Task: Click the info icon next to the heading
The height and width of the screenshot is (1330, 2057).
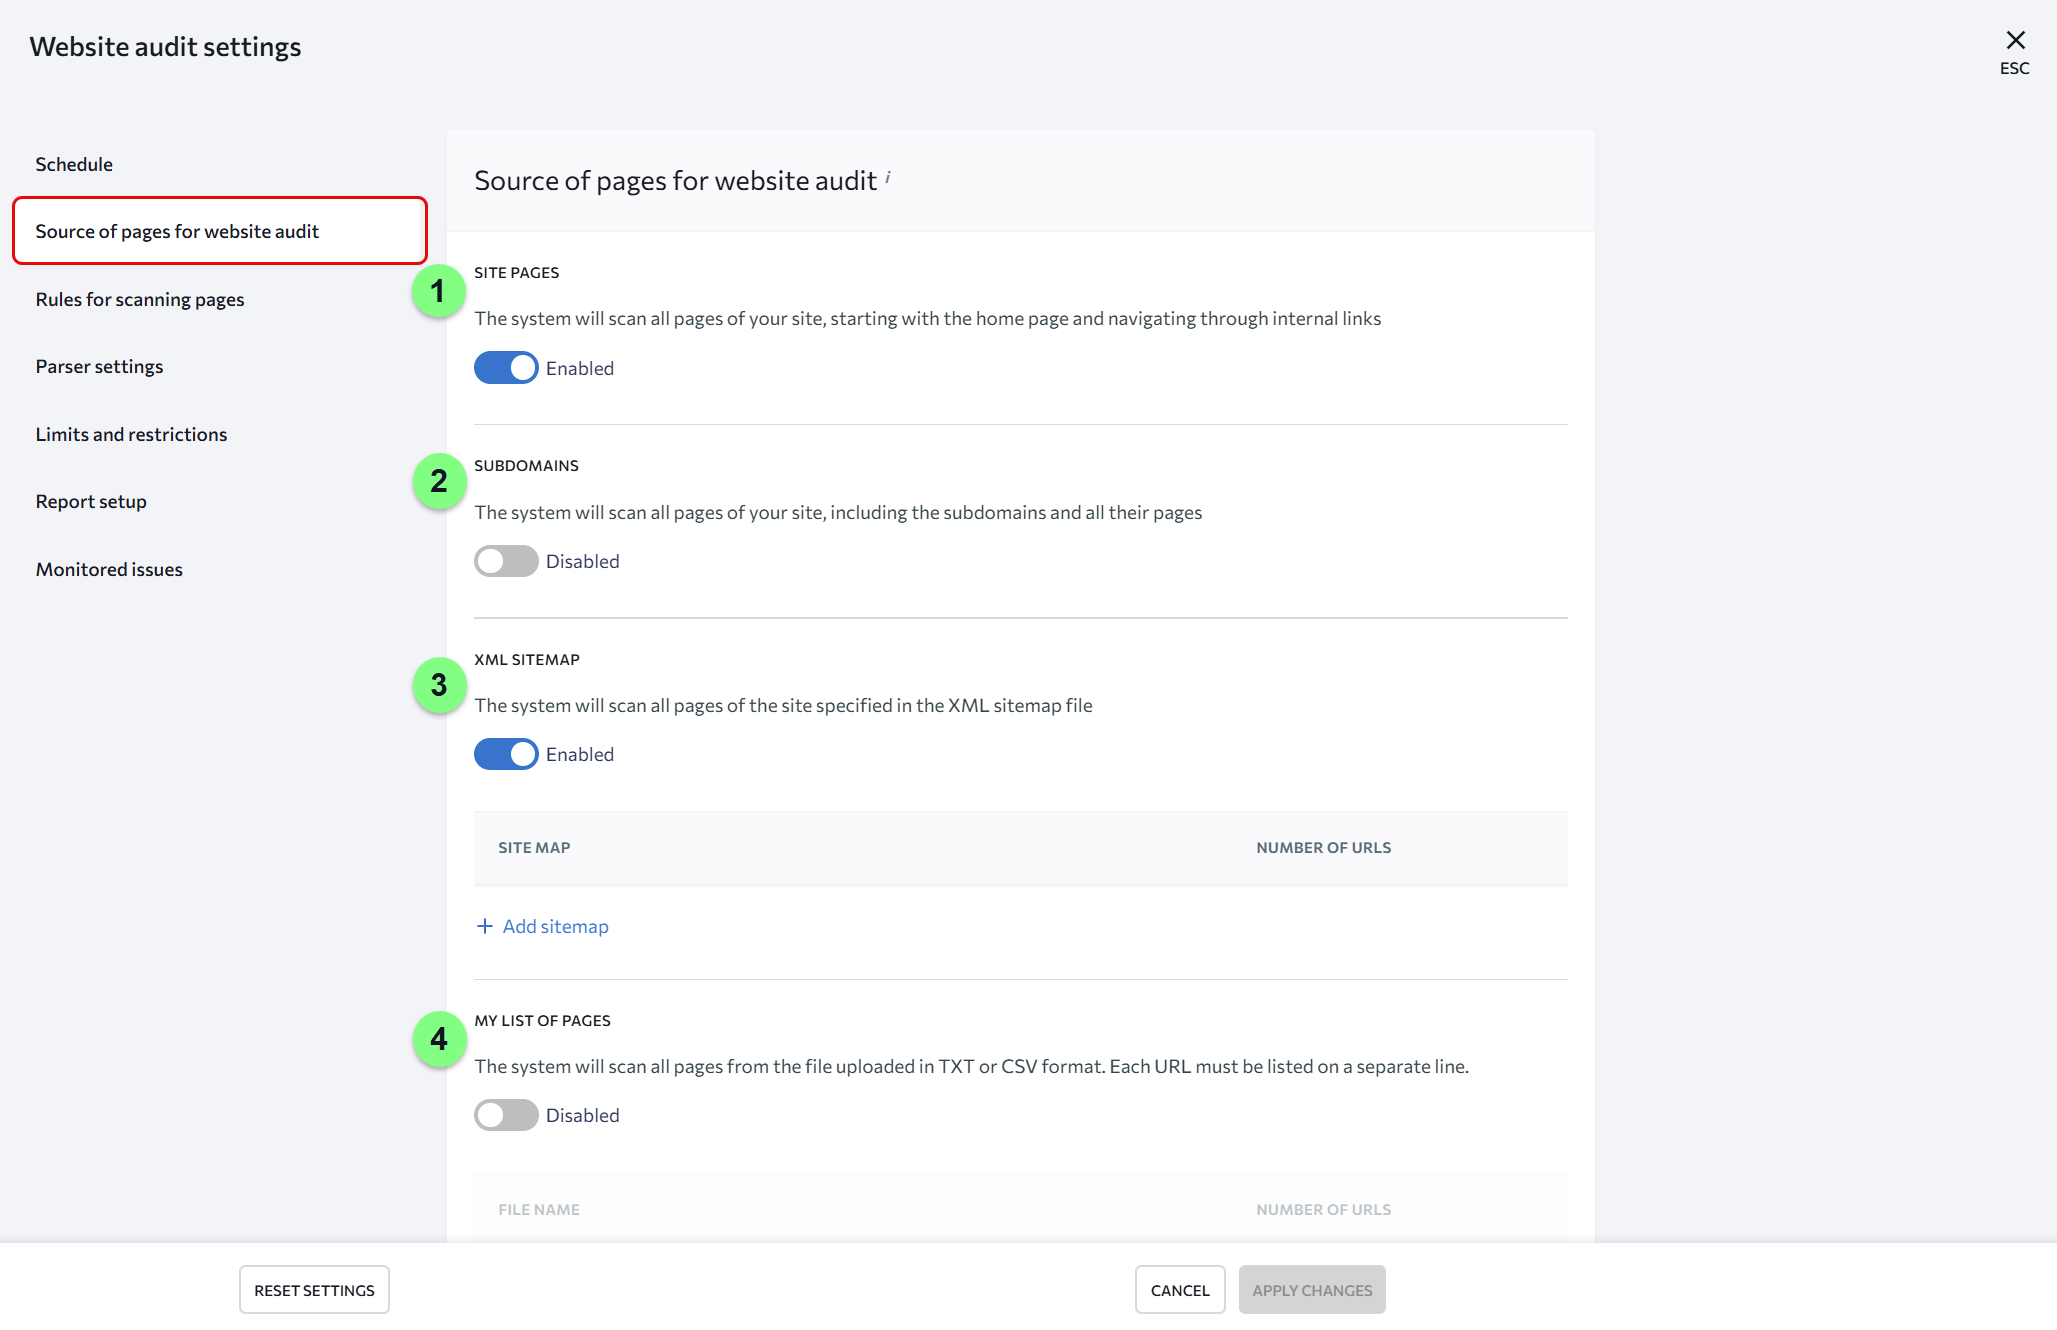Action: 888,177
